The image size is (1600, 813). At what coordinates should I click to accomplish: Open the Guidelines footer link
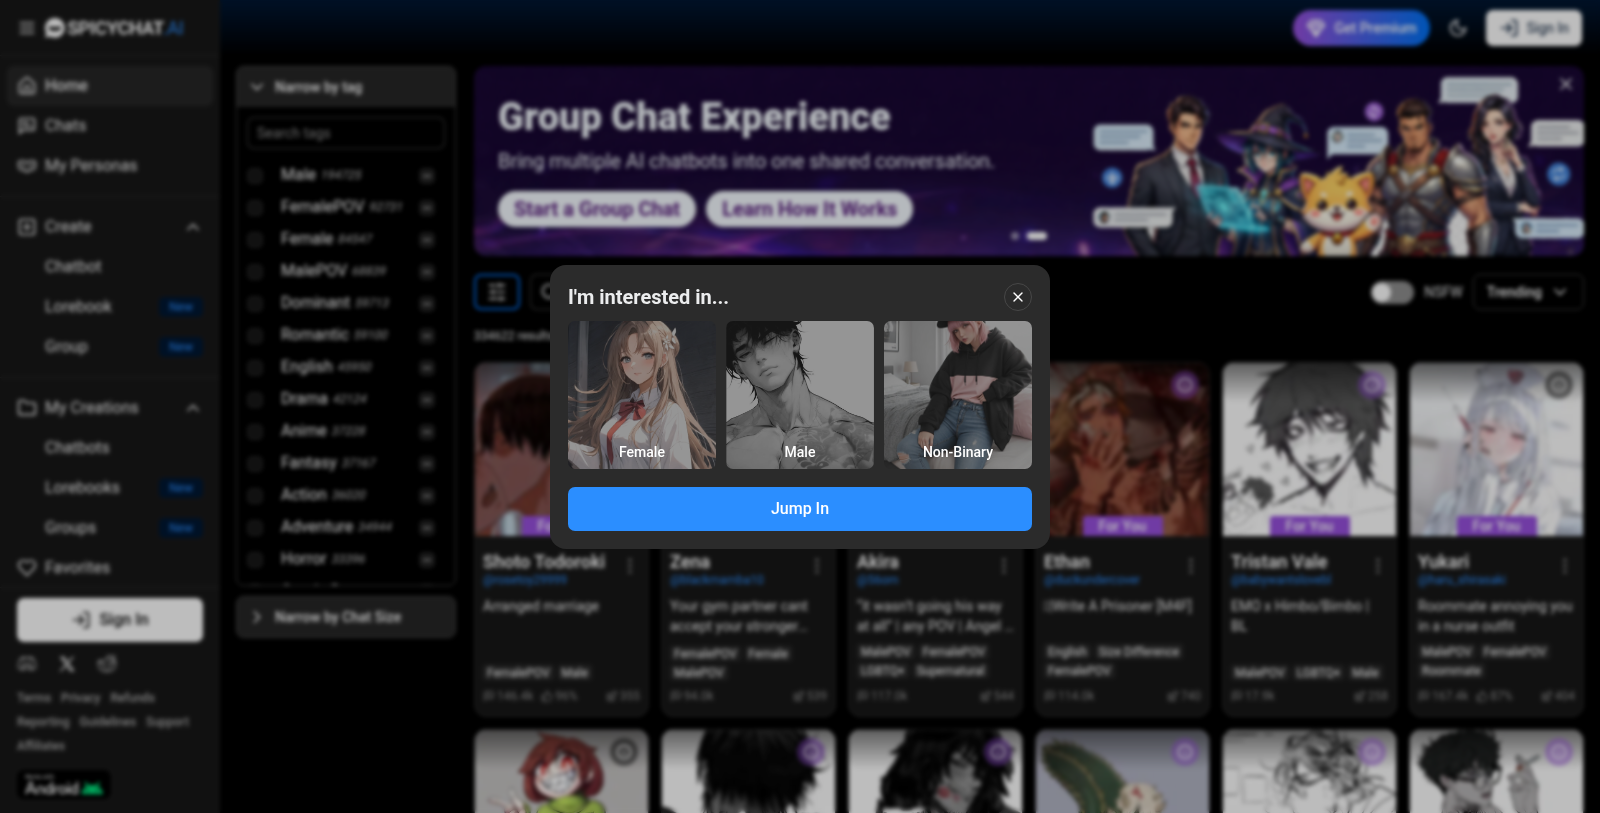click(x=107, y=722)
